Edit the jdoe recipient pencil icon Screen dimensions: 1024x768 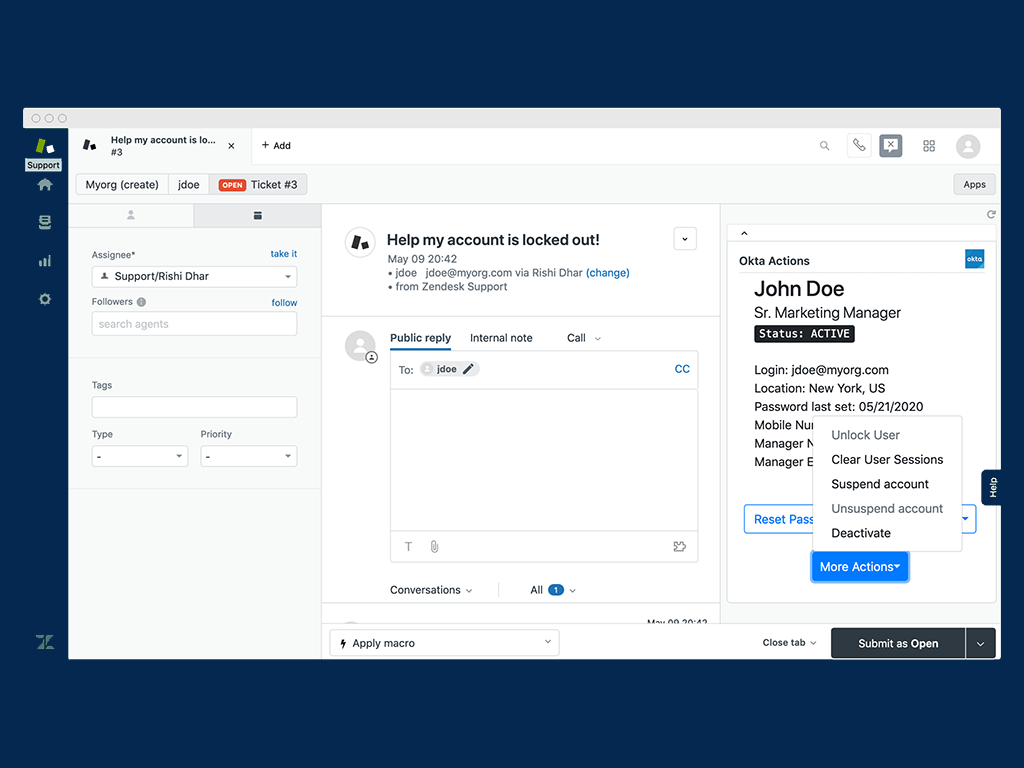pos(468,369)
